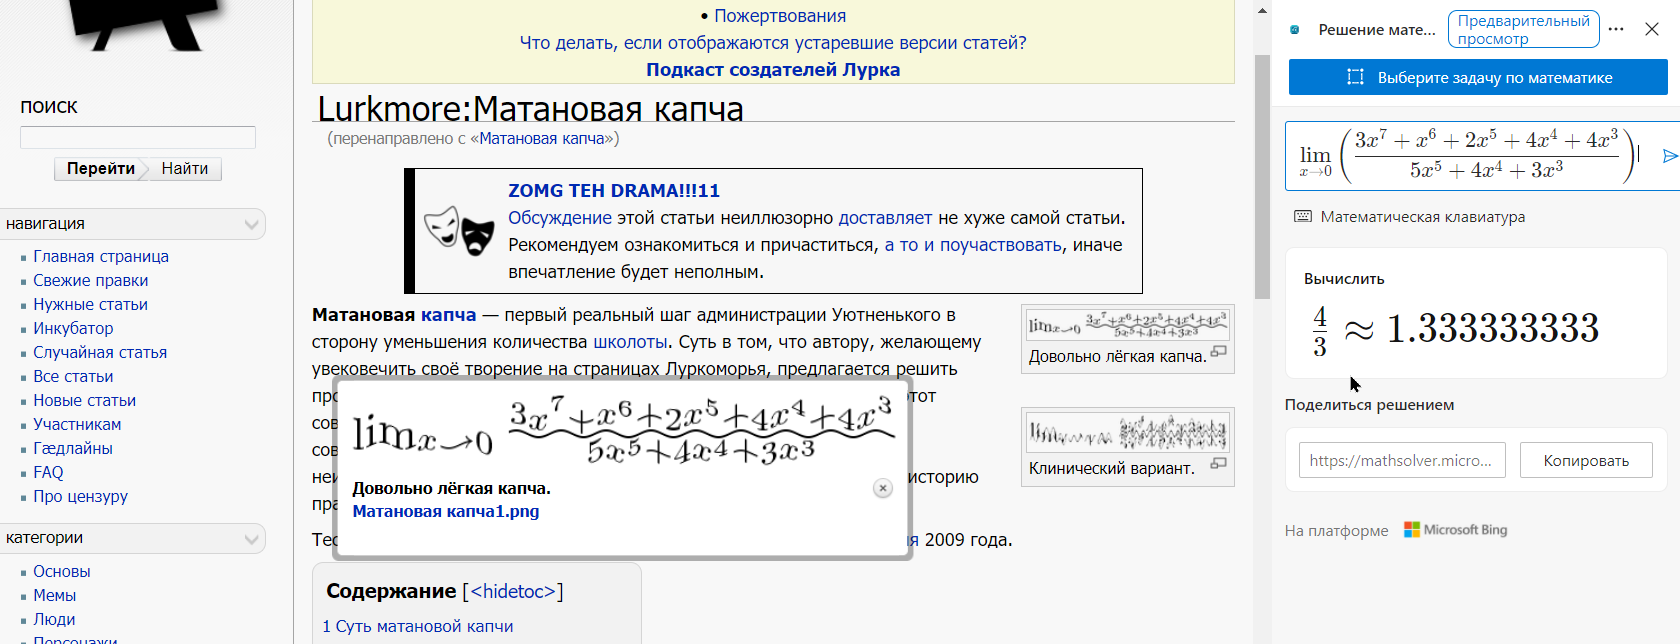Collapse the категории sidebar section
The height and width of the screenshot is (644, 1680).
tap(252, 538)
